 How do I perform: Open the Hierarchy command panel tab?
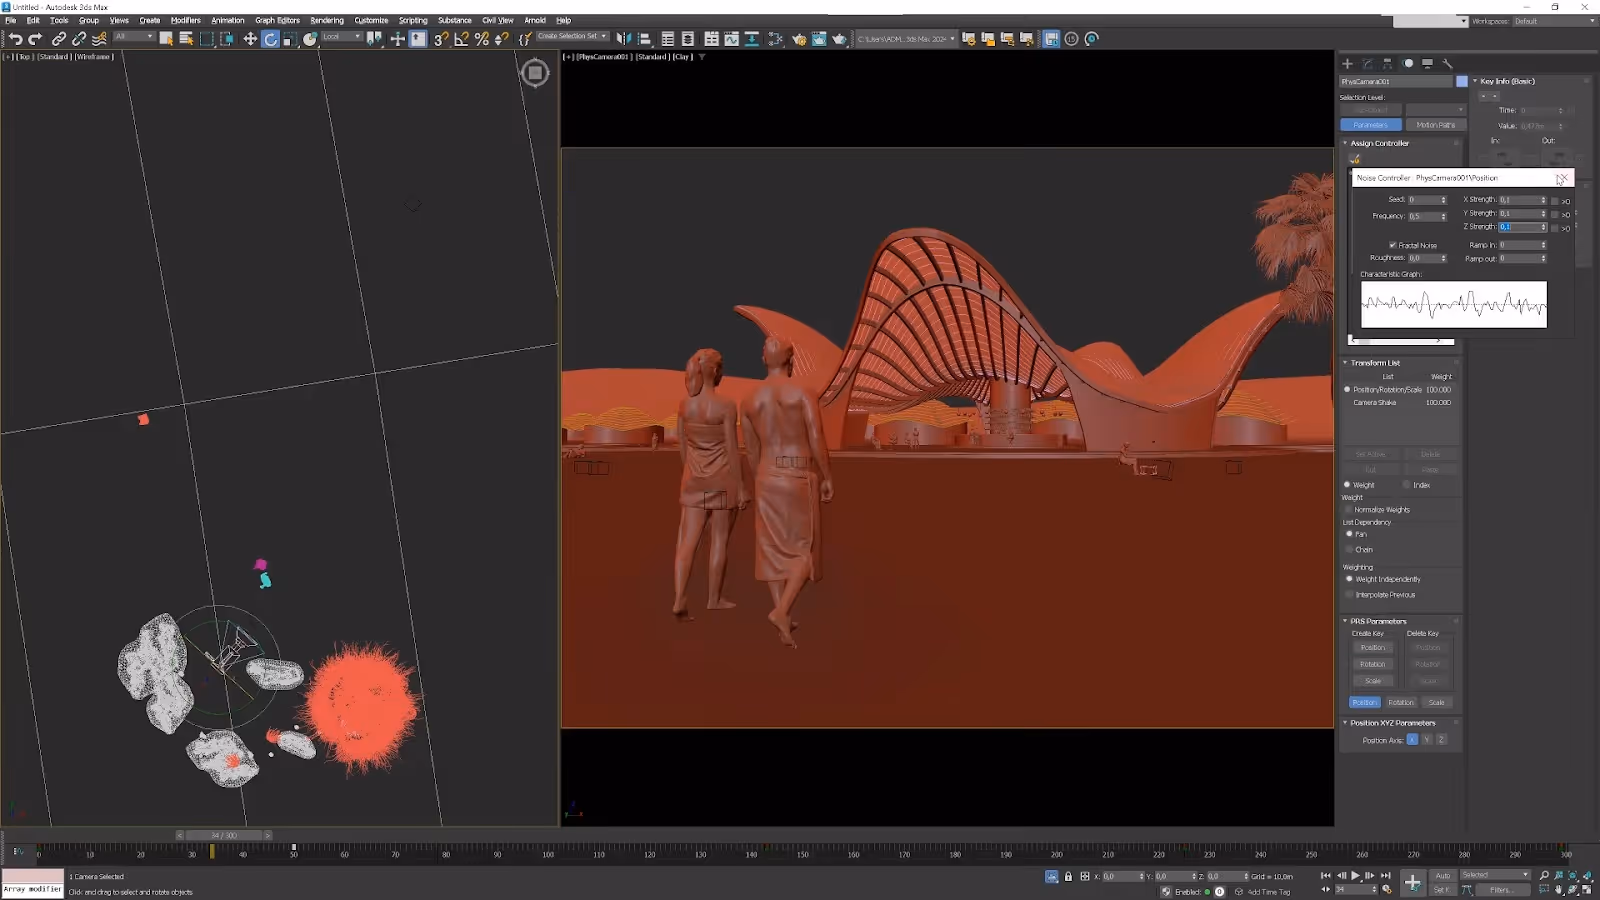click(x=1387, y=63)
